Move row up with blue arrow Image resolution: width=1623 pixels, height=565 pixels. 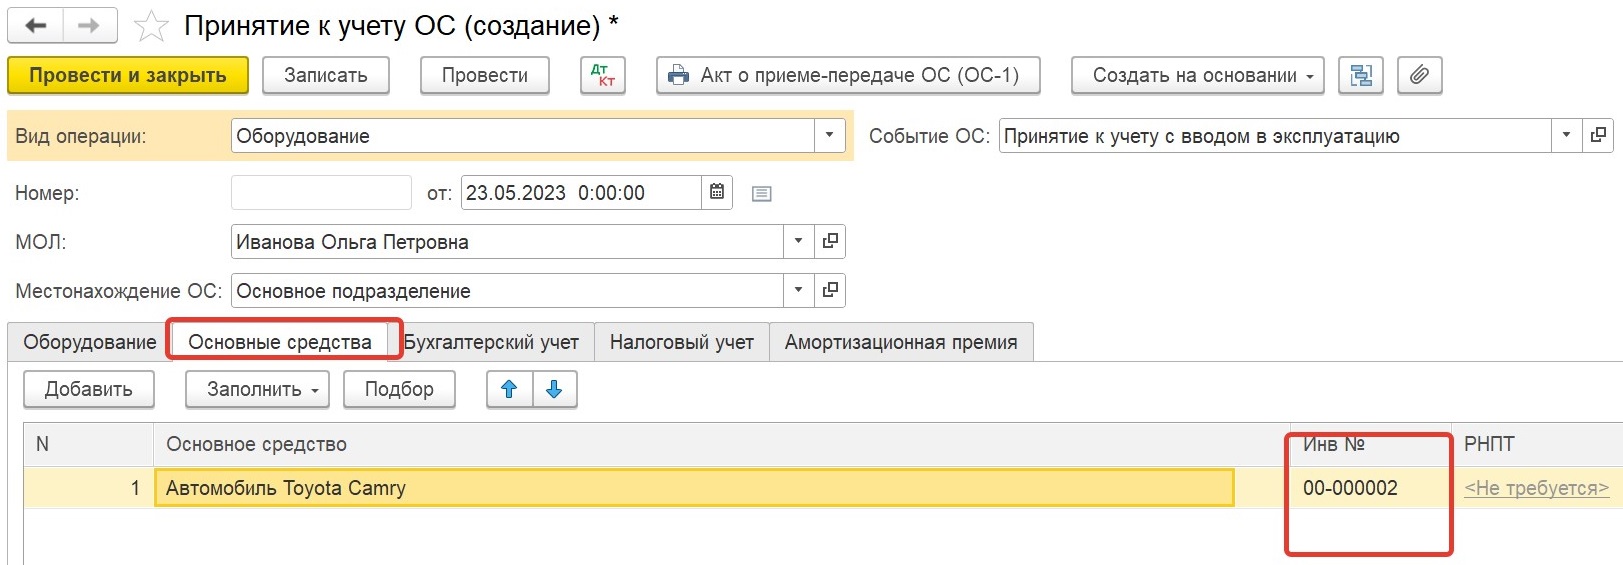[509, 389]
